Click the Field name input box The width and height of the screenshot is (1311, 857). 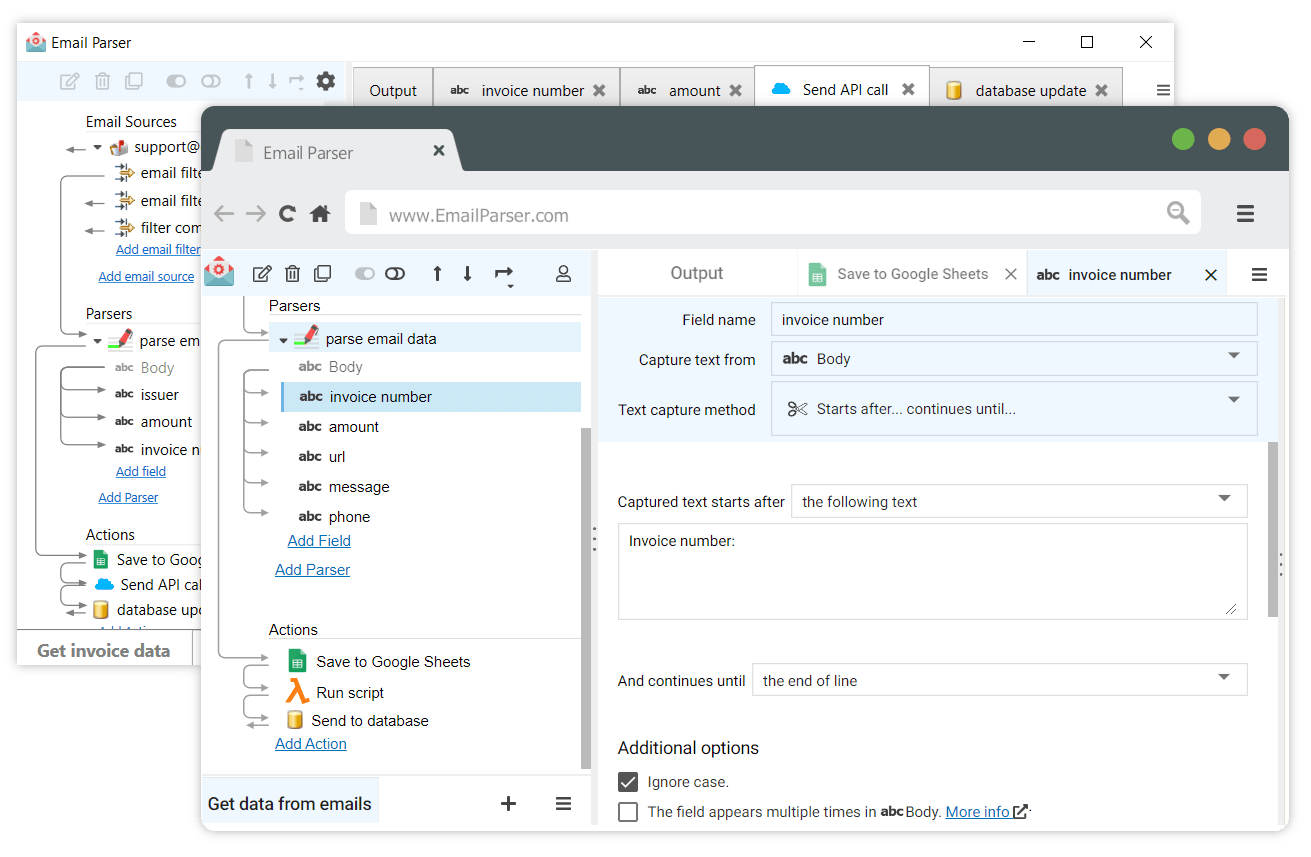pos(1014,320)
